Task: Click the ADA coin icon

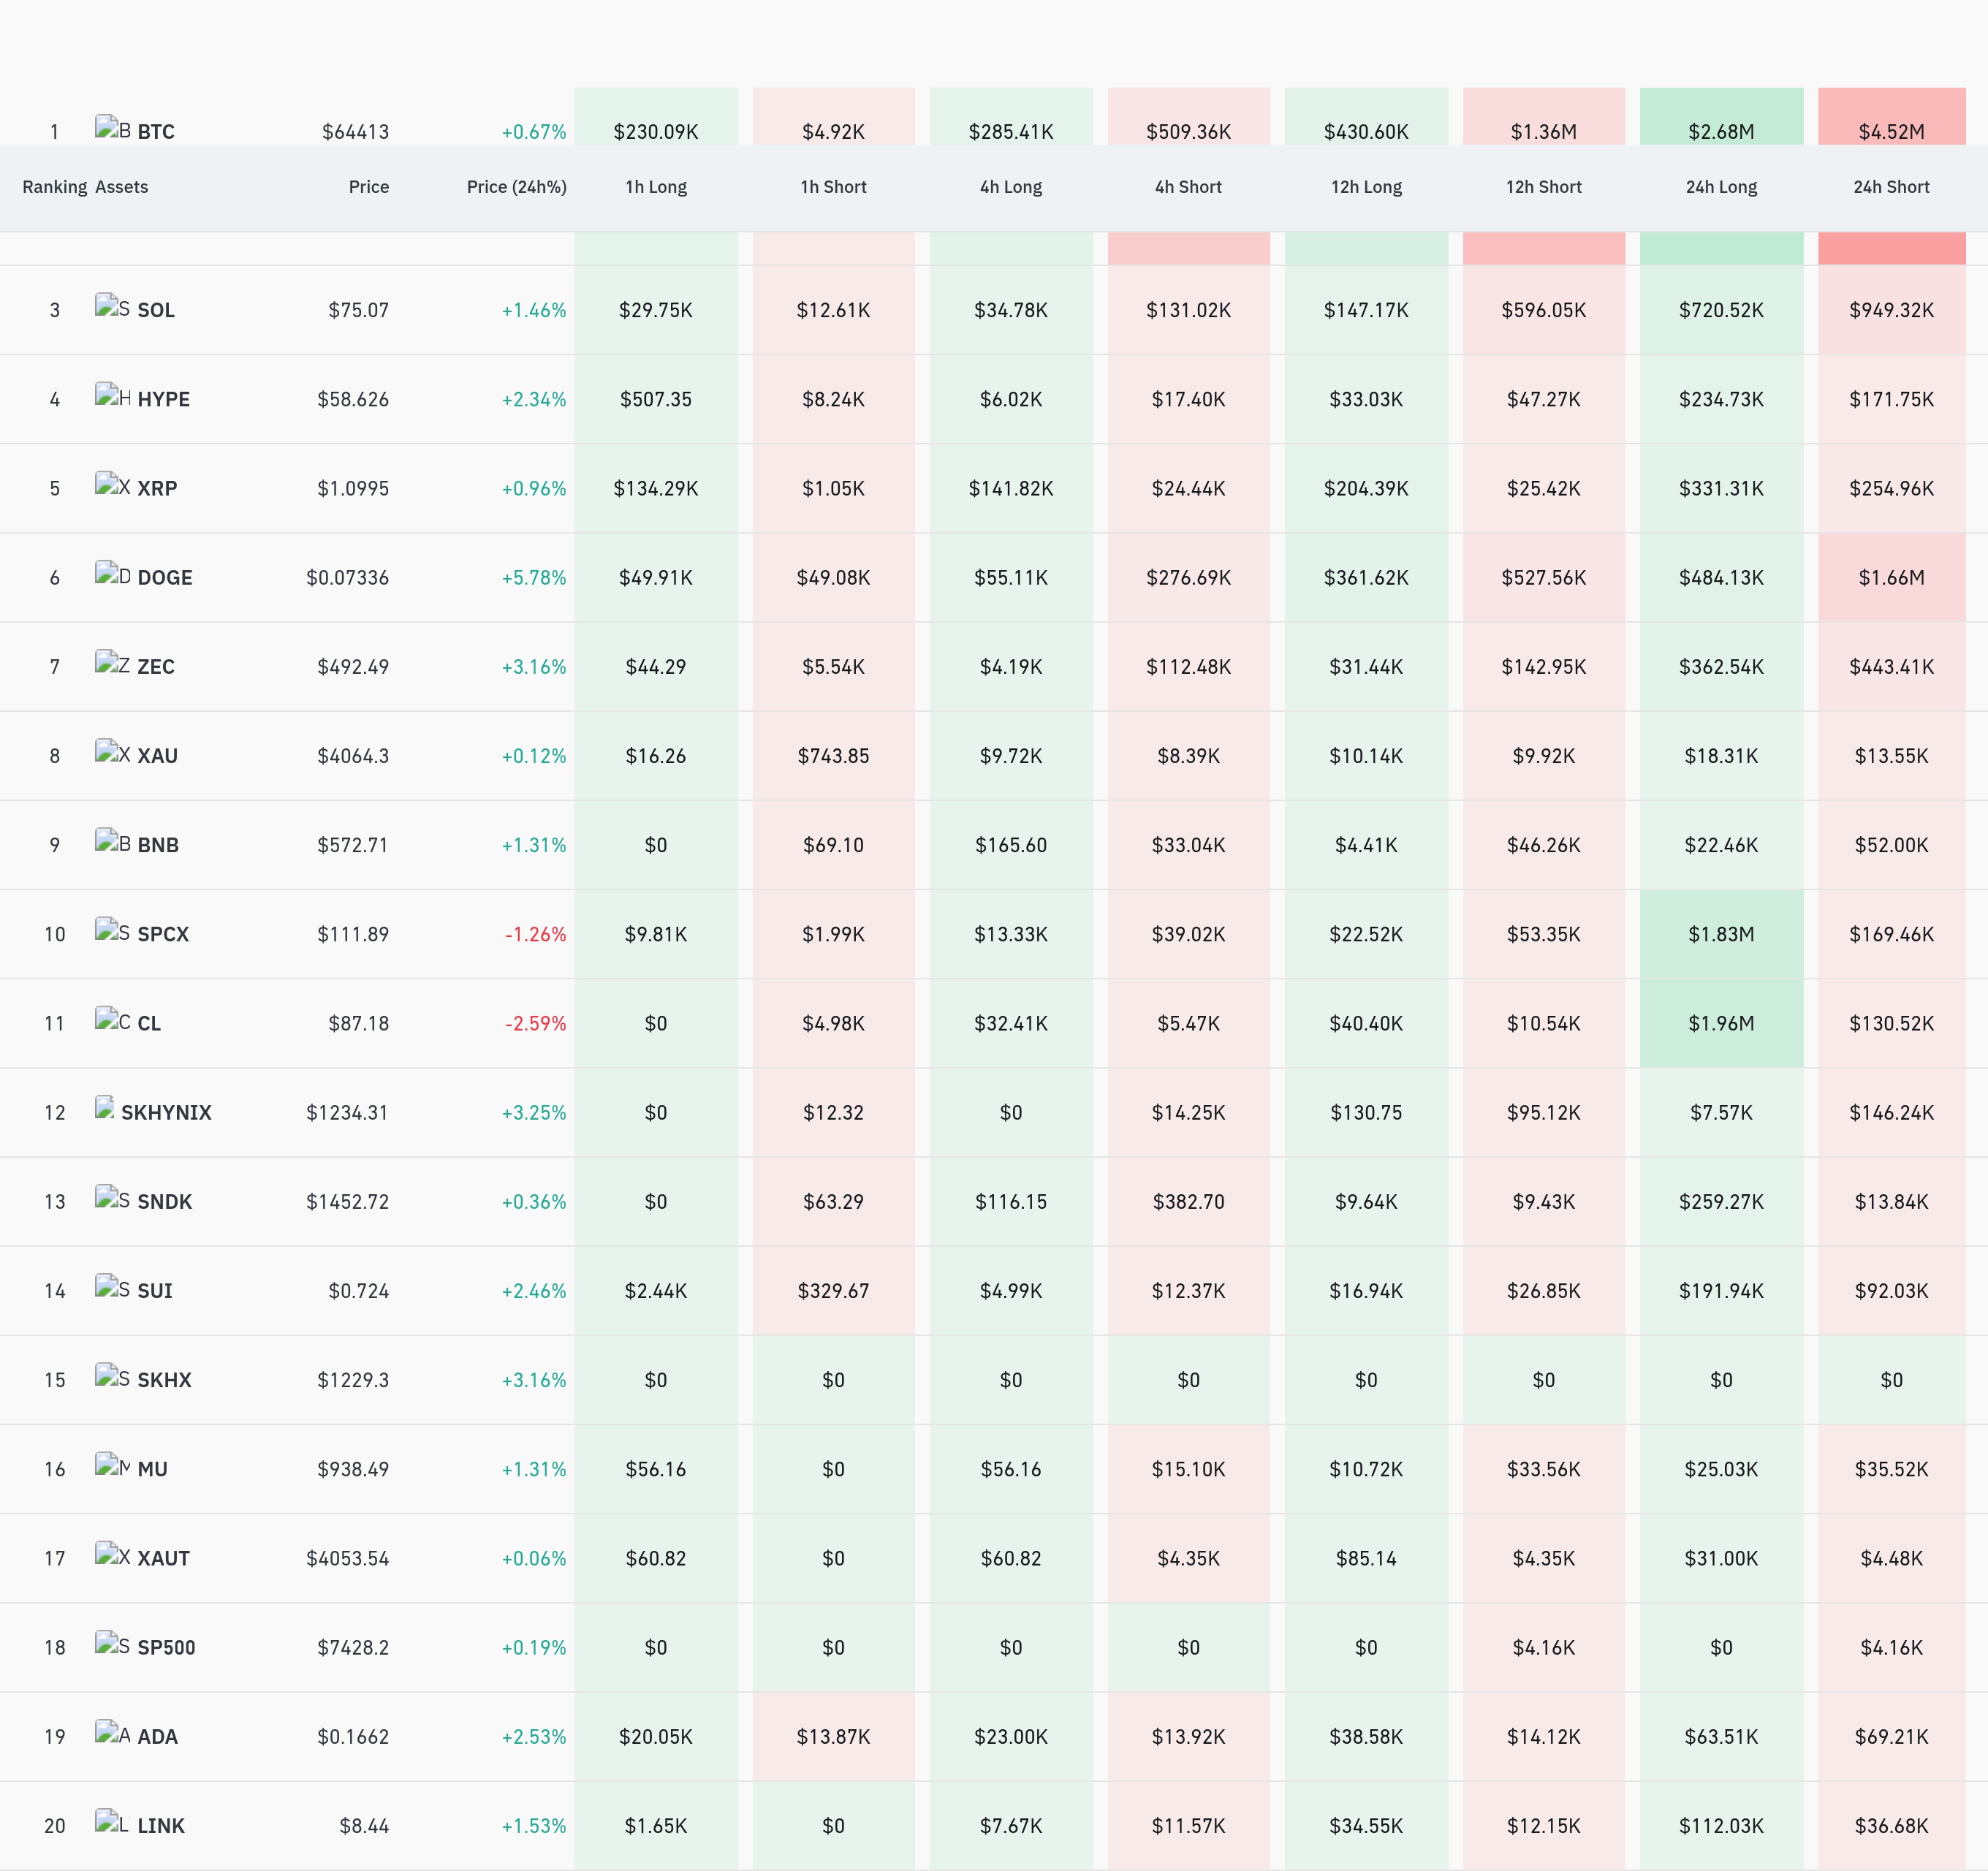Action: [x=112, y=1732]
